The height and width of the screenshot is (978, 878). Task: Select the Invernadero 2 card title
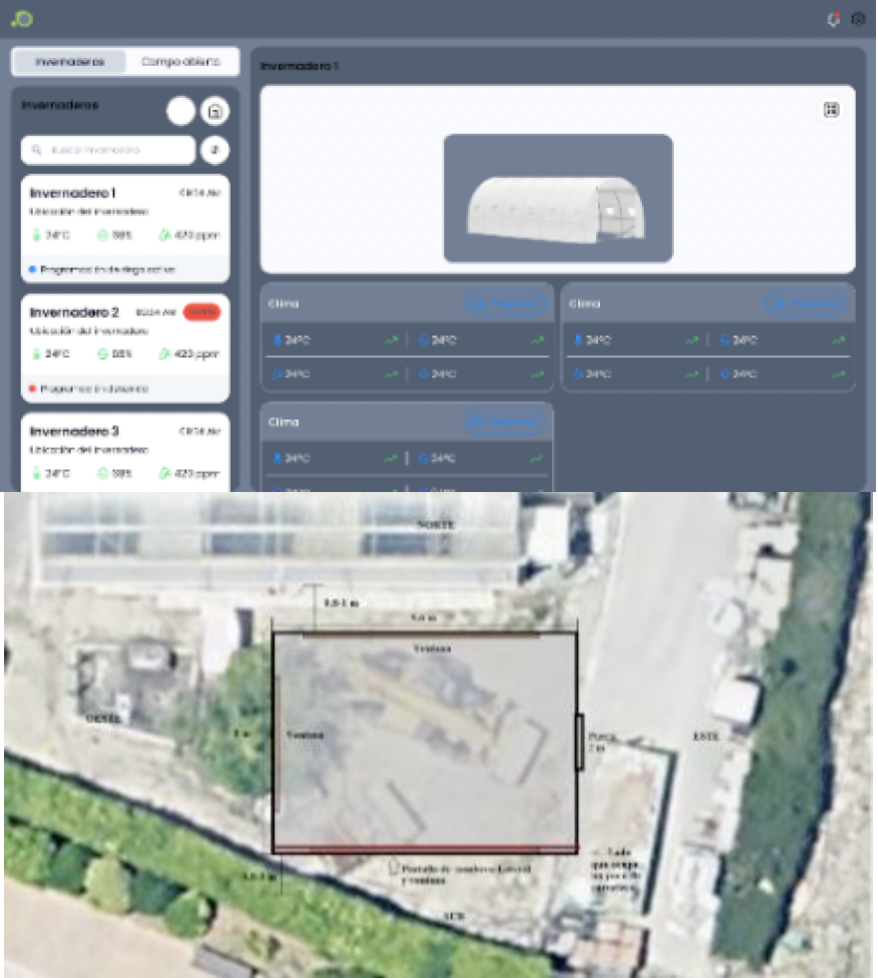(x=74, y=312)
